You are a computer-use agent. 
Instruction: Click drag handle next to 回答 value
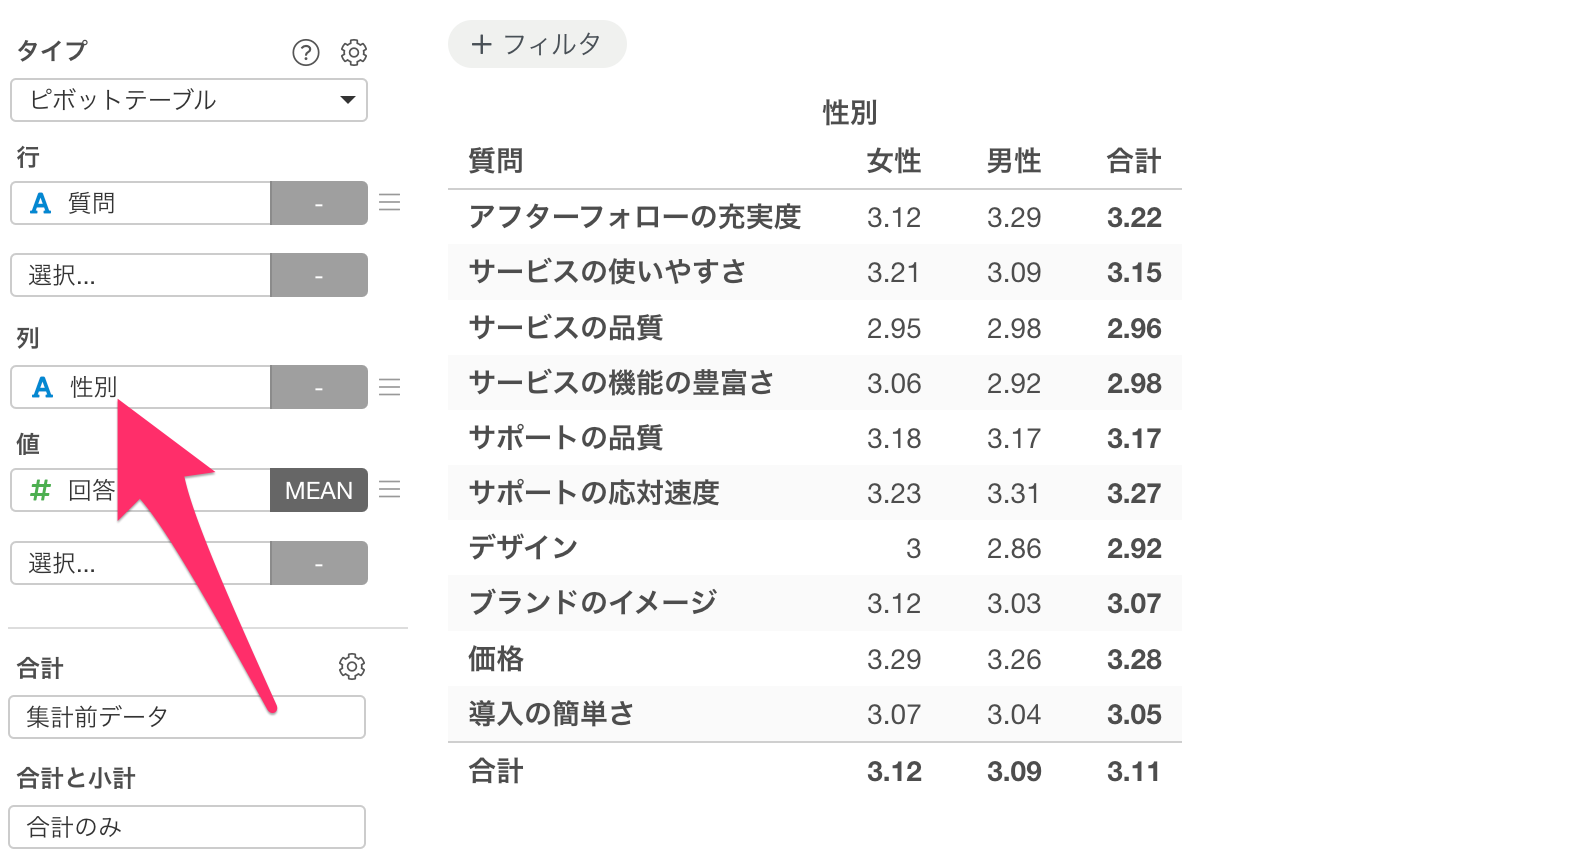pos(390,490)
